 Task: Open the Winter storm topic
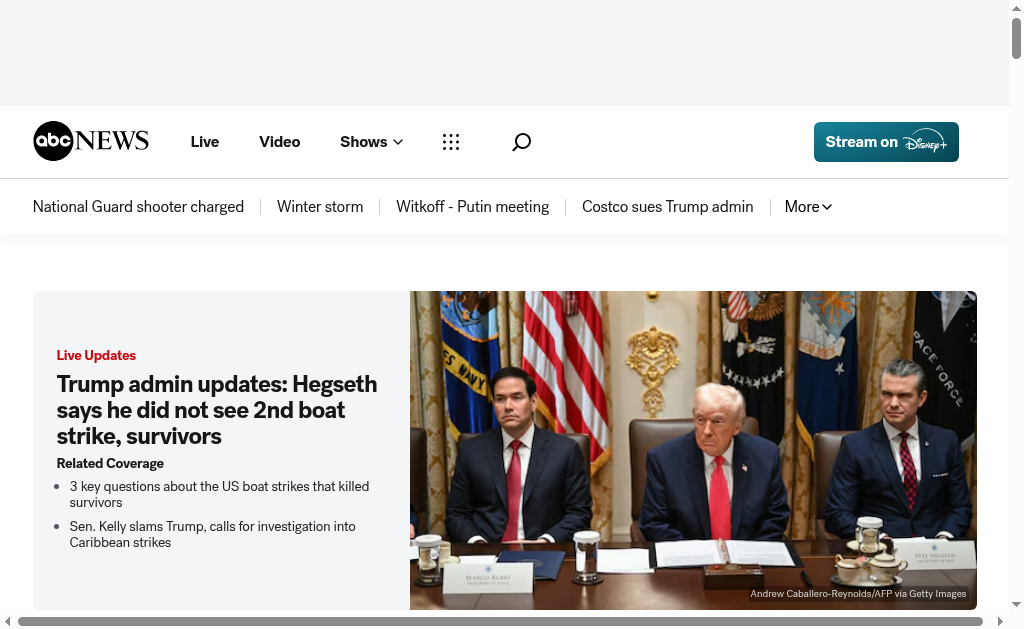click(x=320, y=207)
